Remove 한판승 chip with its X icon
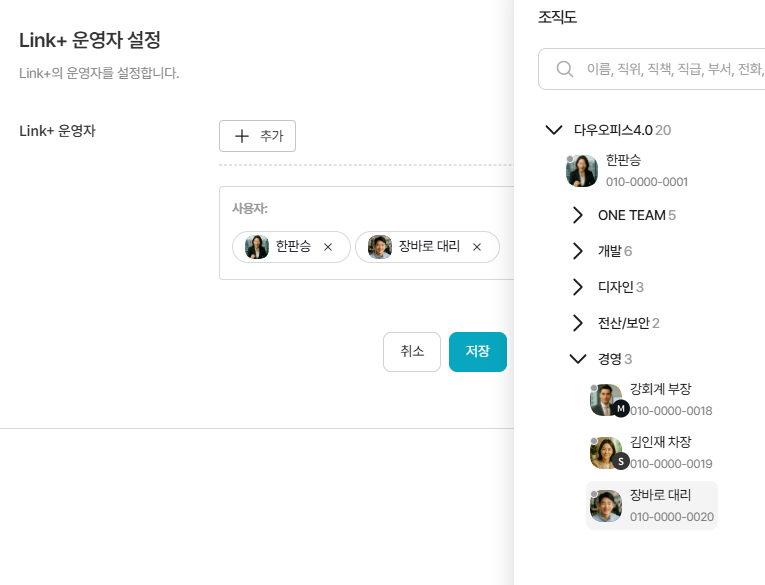Viewport: 765px width, 585px height. (x=328, y=247)
